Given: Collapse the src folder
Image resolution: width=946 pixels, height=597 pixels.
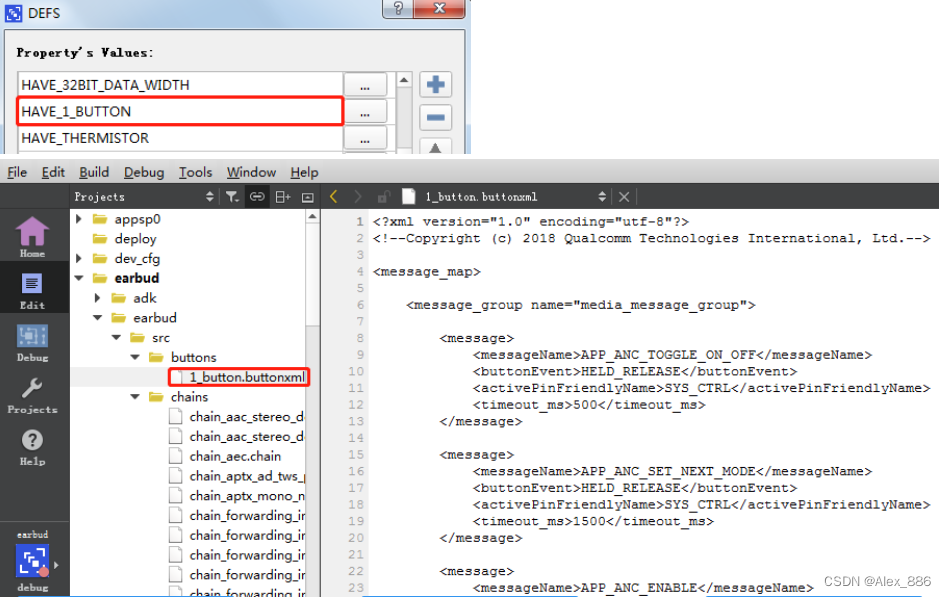Looking at the screenshot, I should tap(116, 338).
